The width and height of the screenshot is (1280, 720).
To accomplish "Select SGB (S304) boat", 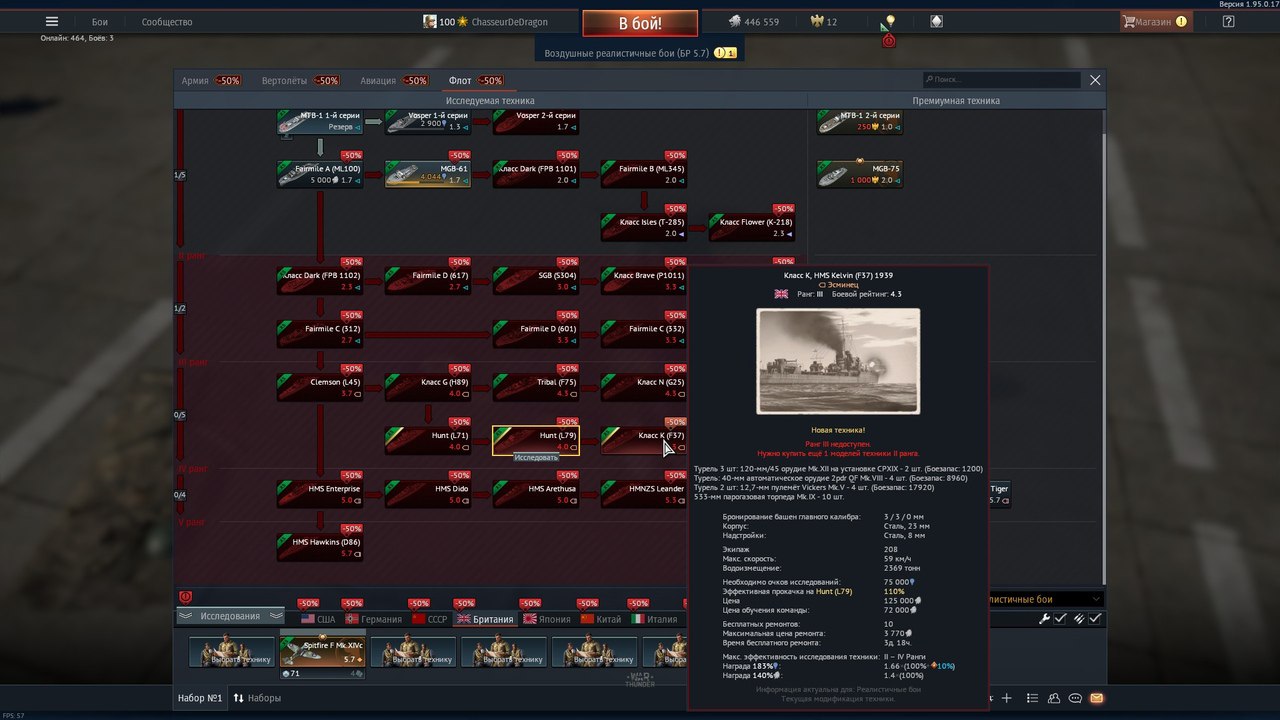I will pyautogui.click(x=536, y=280).
